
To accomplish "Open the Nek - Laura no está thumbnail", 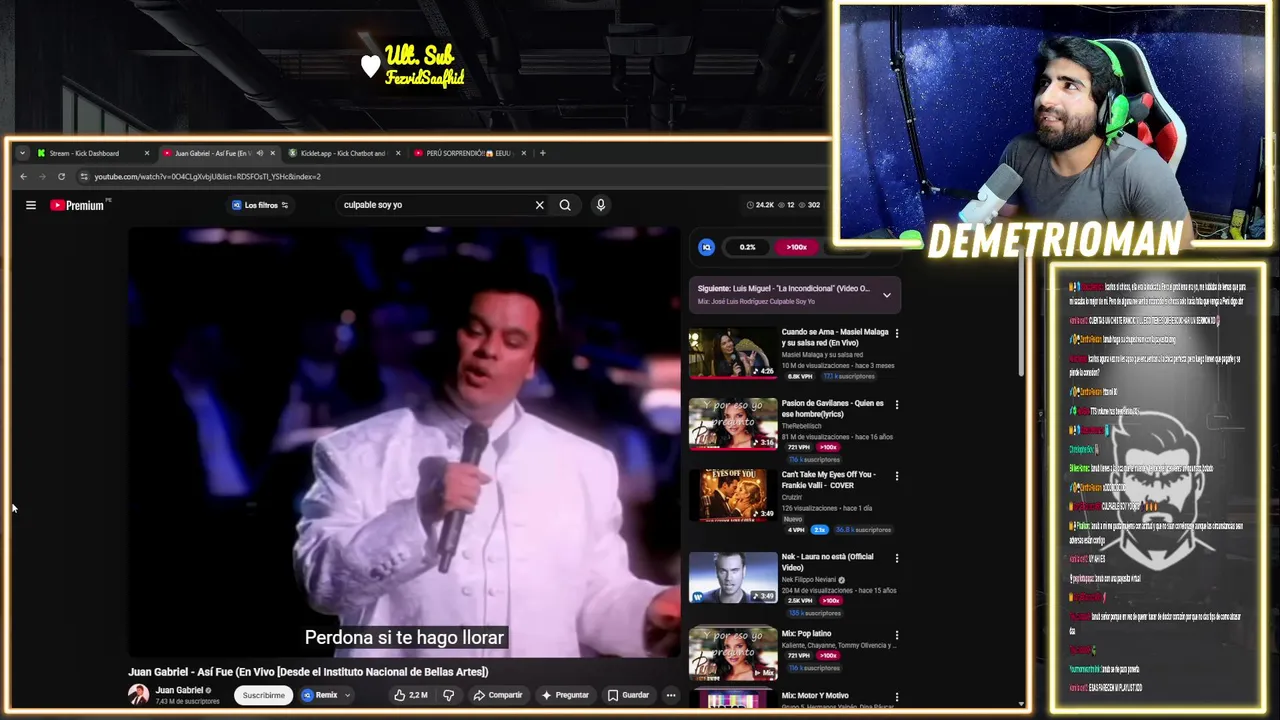I will point(732,577).
